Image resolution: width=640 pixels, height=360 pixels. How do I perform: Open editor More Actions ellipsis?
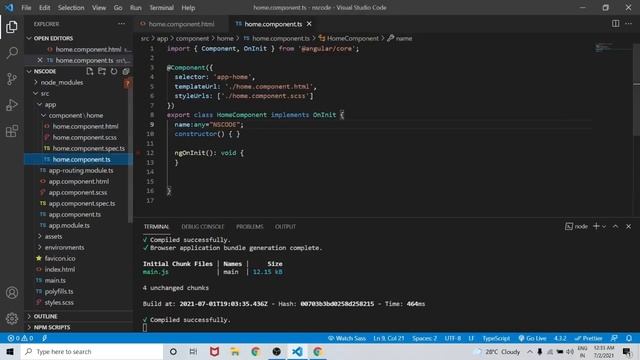(629, 24)
